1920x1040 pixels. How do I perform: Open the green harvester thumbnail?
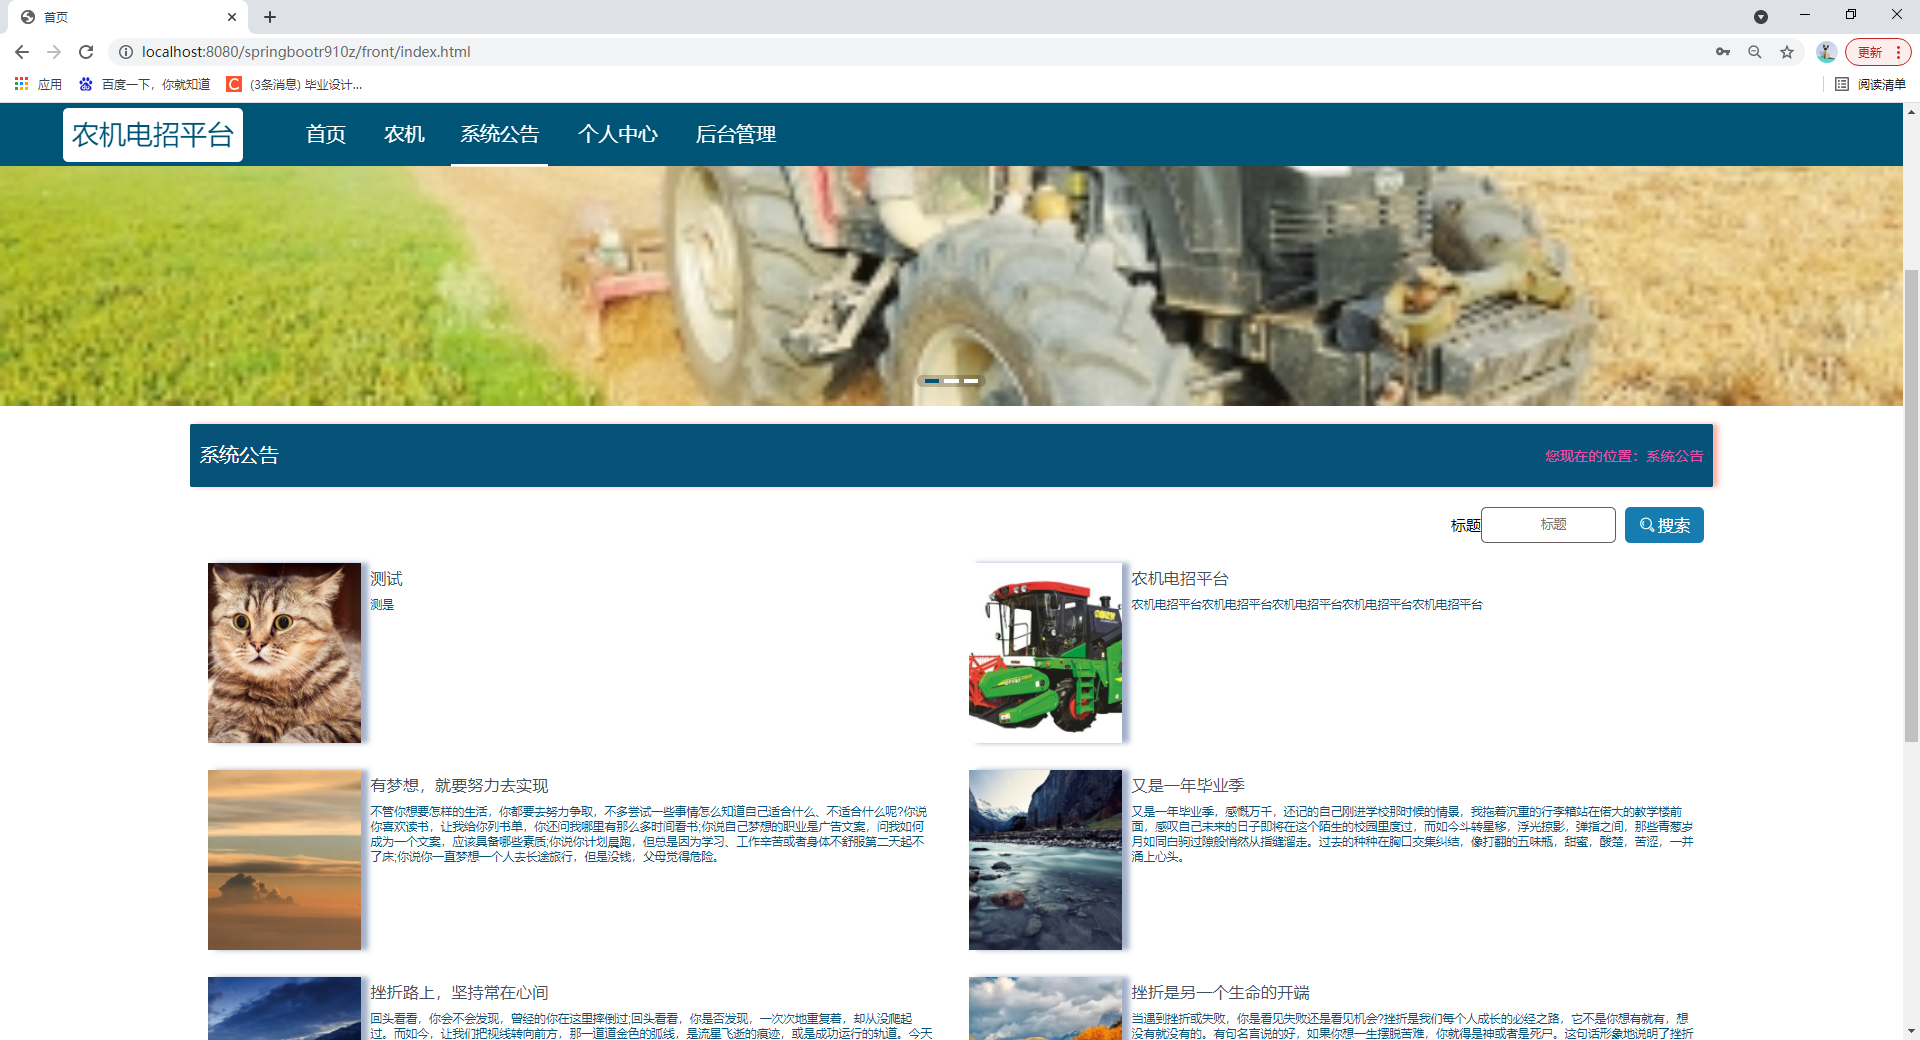(1045, 653)
